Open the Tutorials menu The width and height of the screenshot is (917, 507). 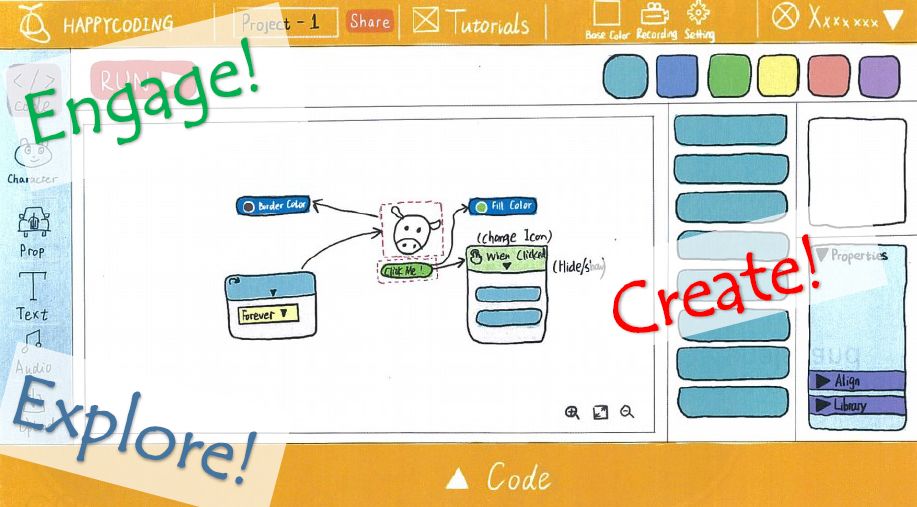471,22
